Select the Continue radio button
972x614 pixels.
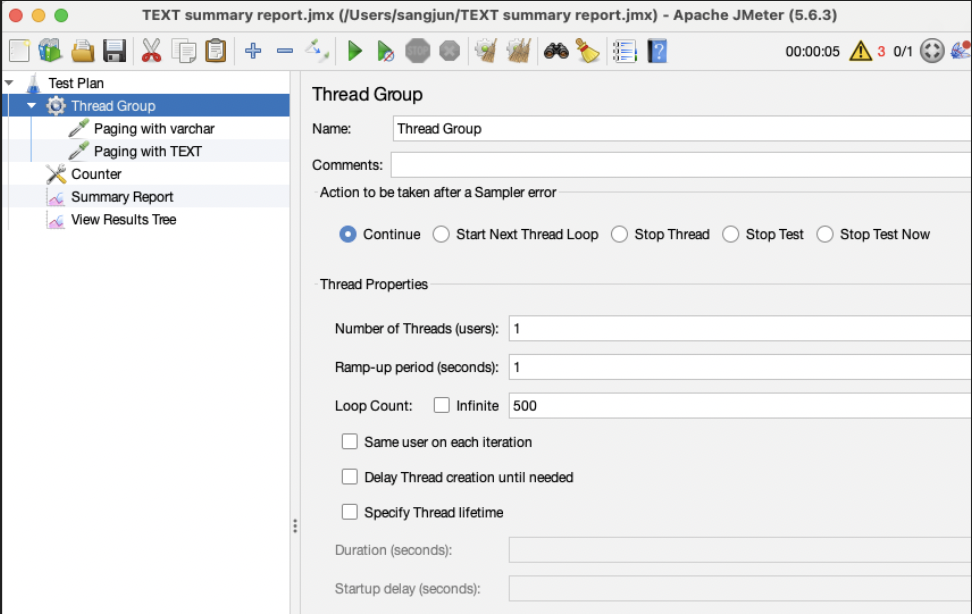[x=348, y=234]
